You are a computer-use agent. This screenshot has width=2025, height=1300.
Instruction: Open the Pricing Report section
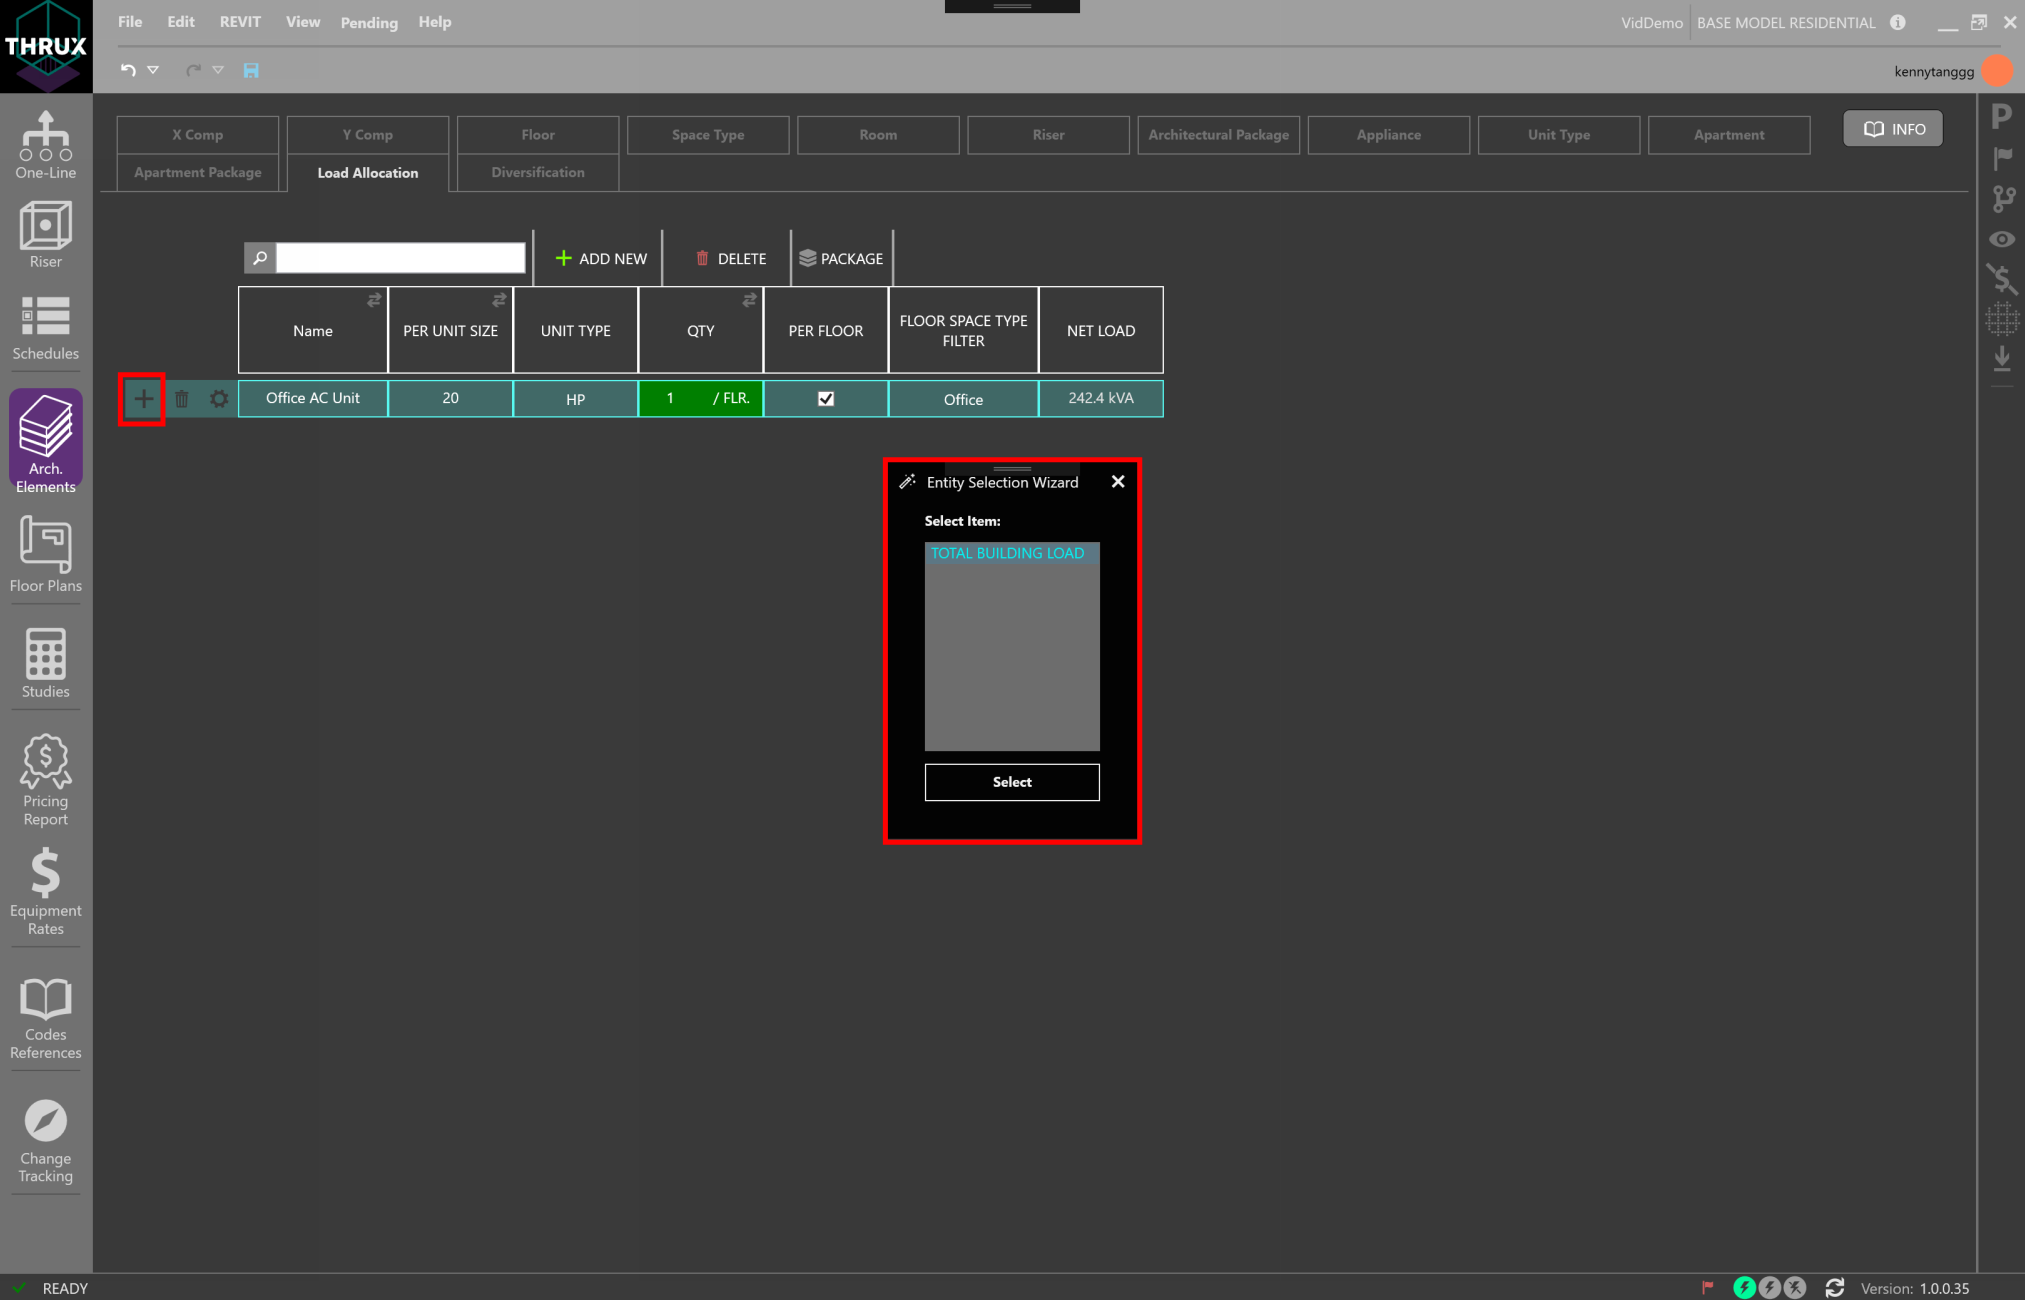tap(45, 780)
